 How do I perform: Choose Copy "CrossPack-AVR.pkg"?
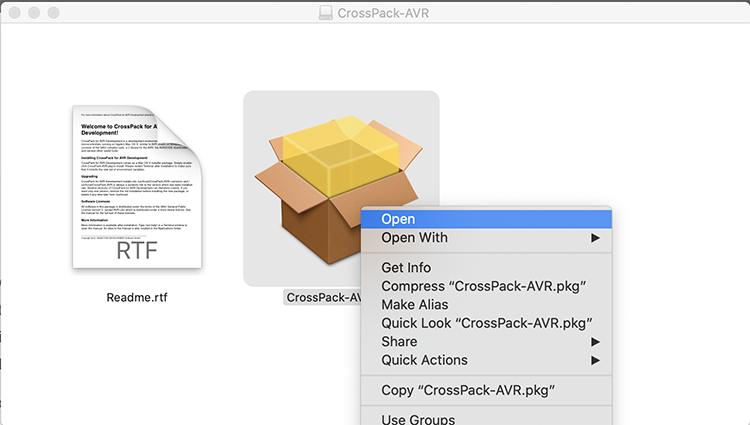(486, 390)
